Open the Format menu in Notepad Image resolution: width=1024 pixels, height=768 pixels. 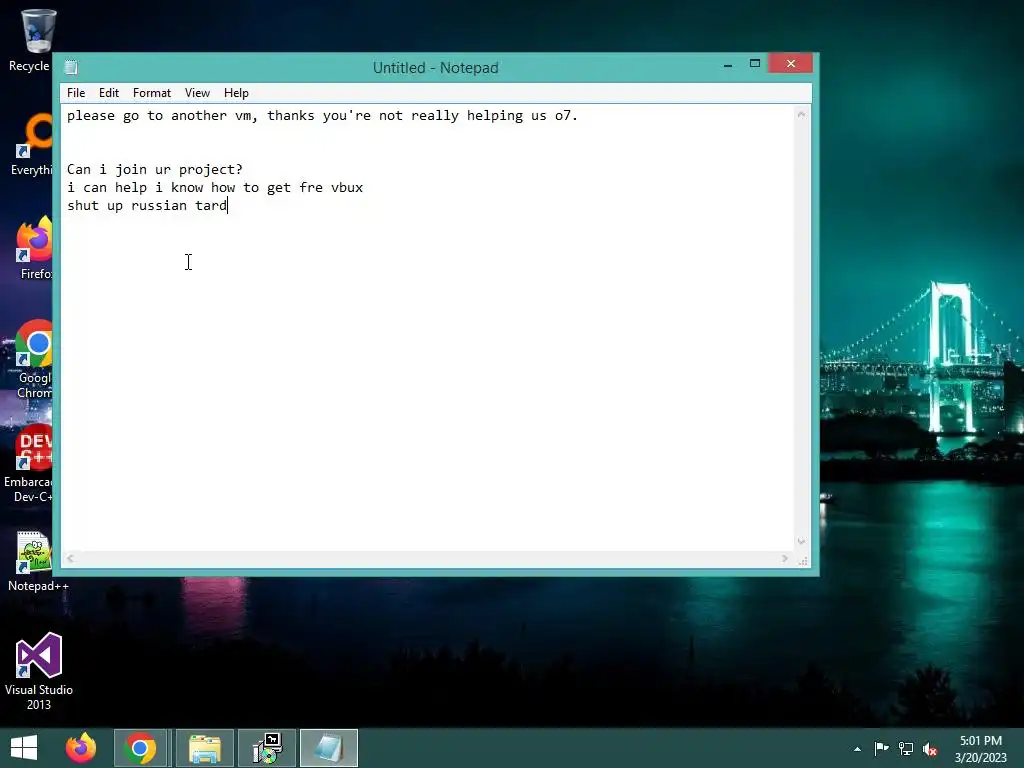(152, 93)
